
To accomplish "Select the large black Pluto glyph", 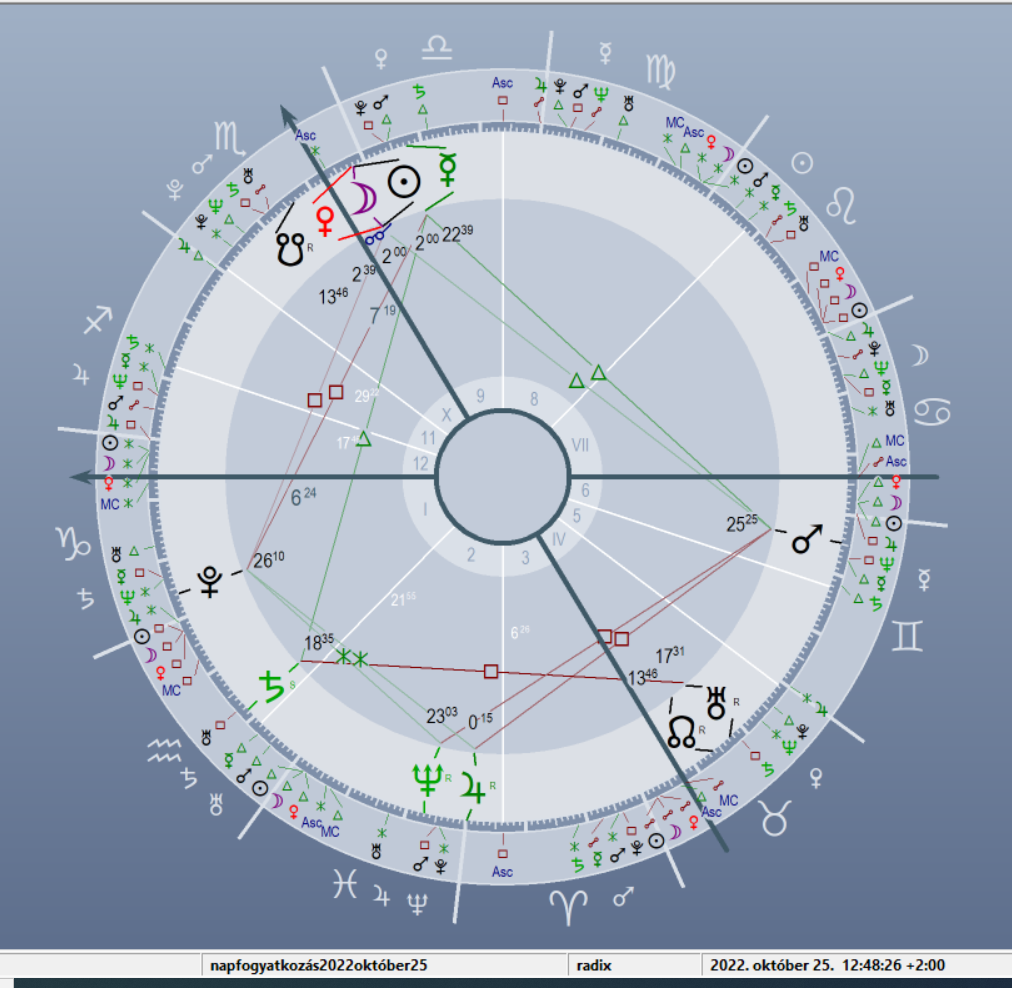I will [211, 581].
